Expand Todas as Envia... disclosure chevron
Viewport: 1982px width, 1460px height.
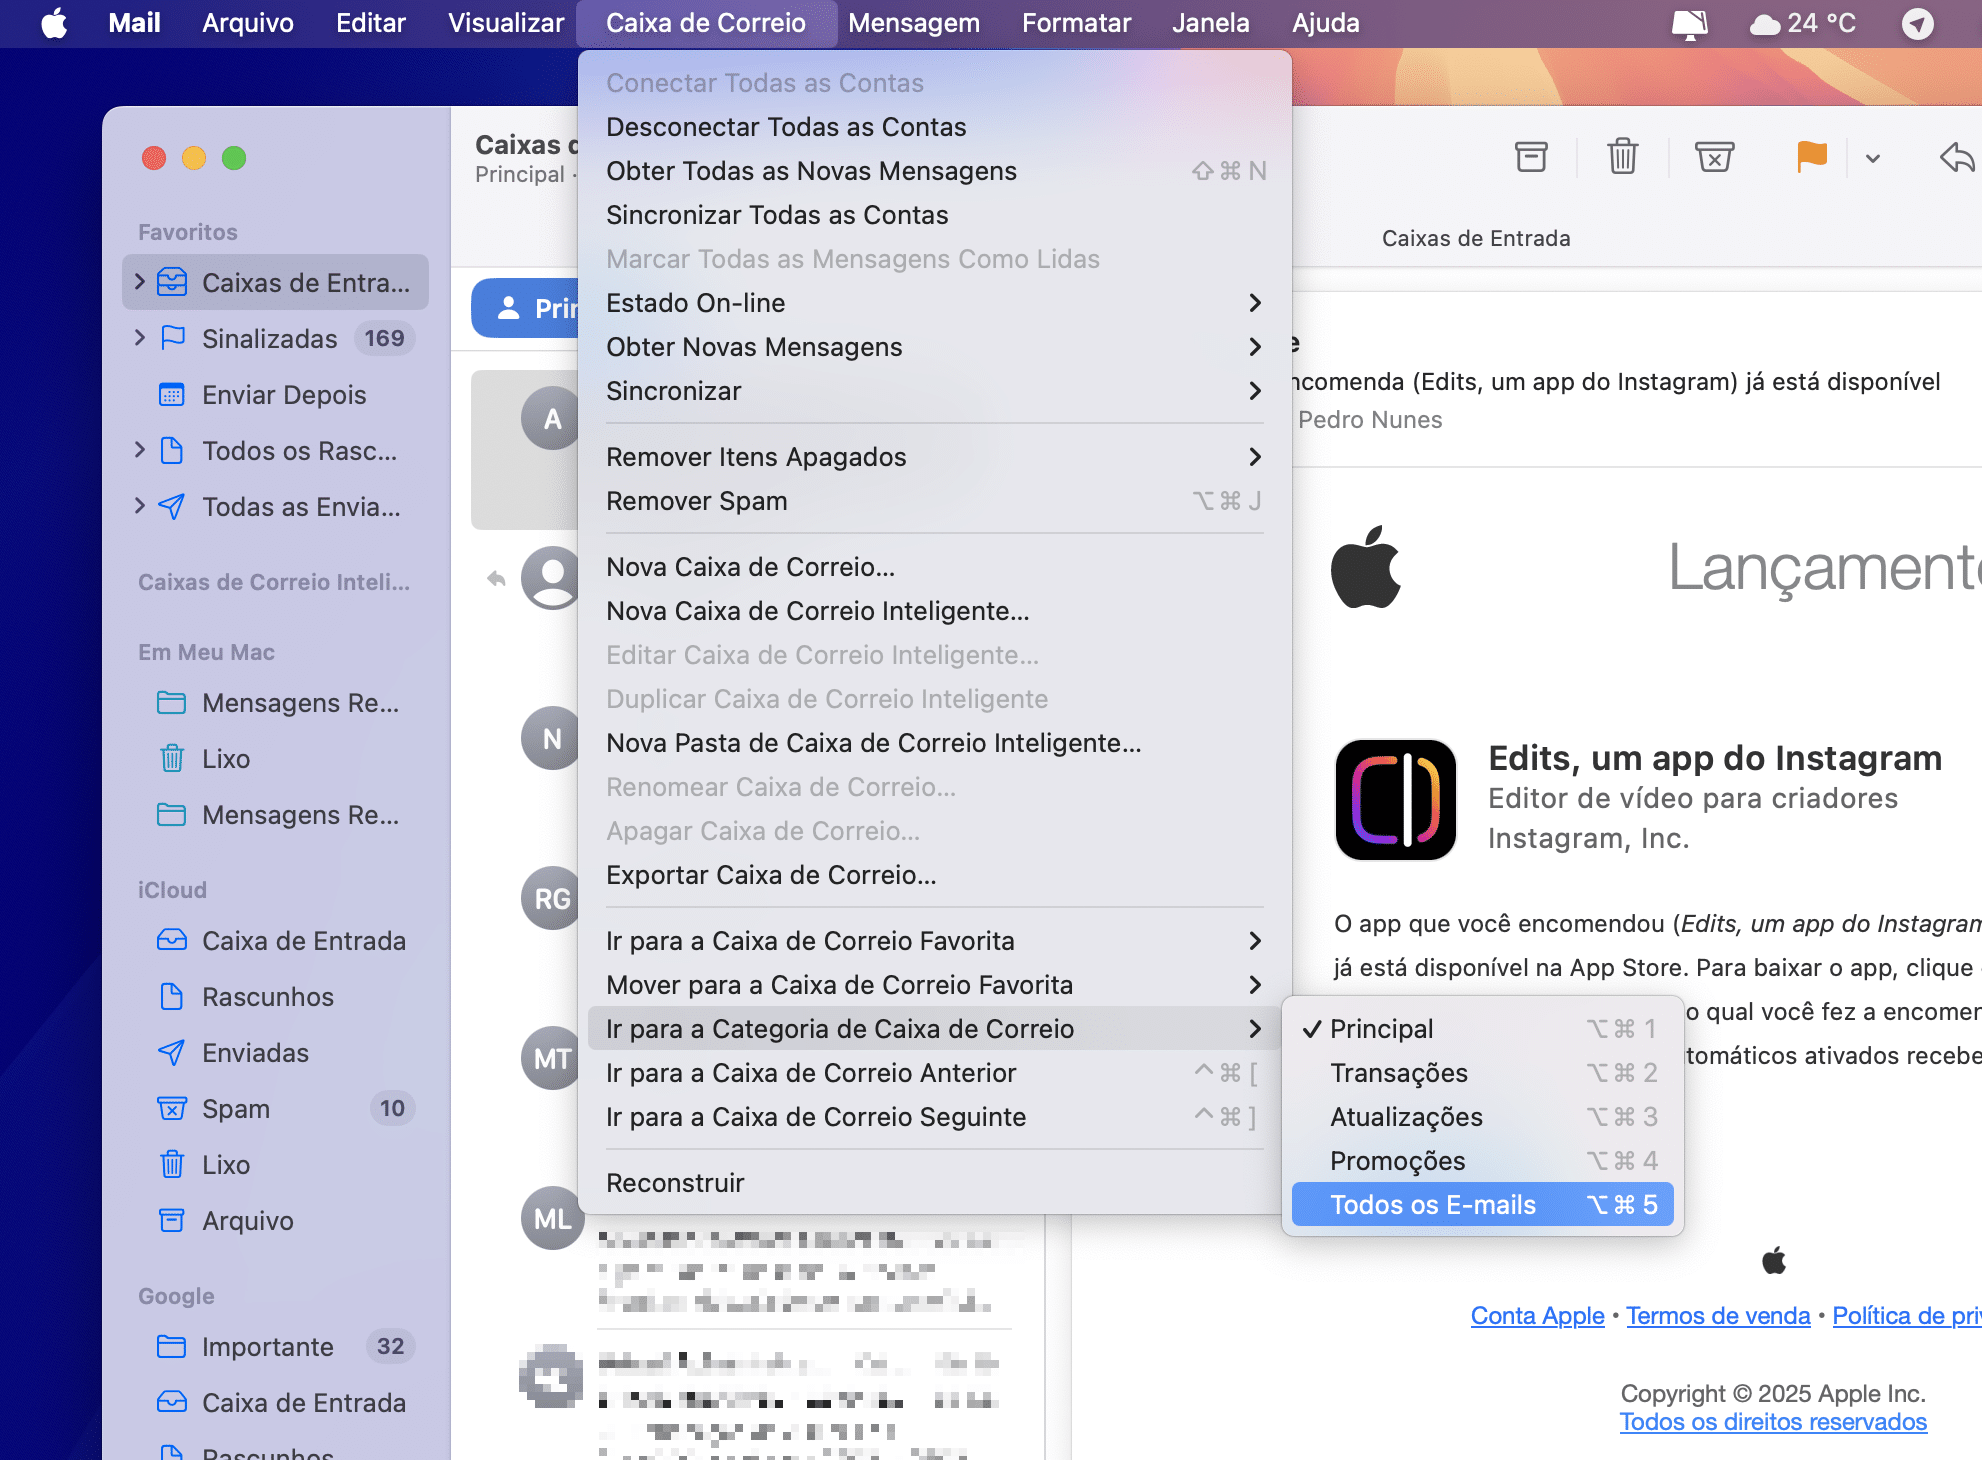pos(140,506)
